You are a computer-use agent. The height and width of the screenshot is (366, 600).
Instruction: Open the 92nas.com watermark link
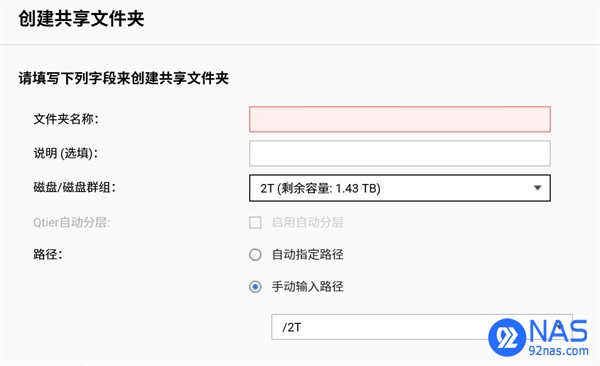coord(558,350)
